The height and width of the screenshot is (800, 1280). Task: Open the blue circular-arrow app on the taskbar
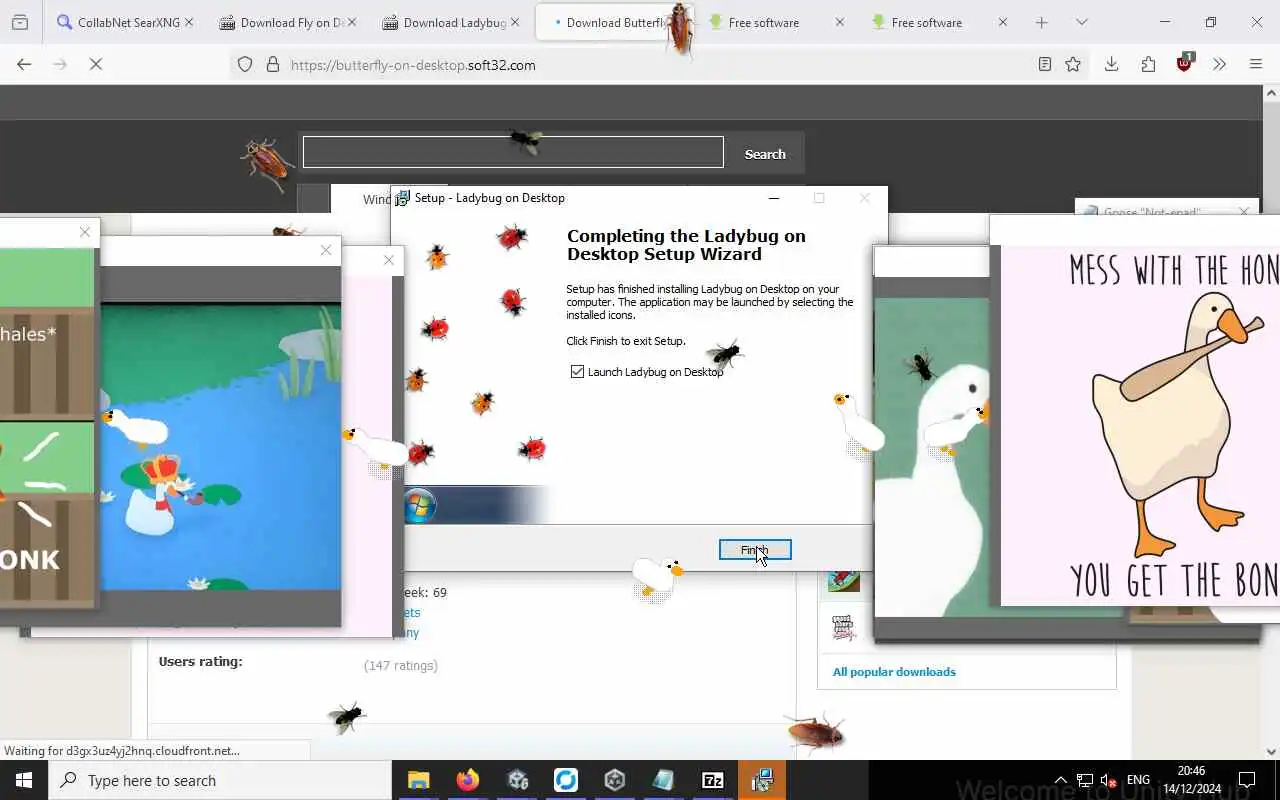click(566, 780)
